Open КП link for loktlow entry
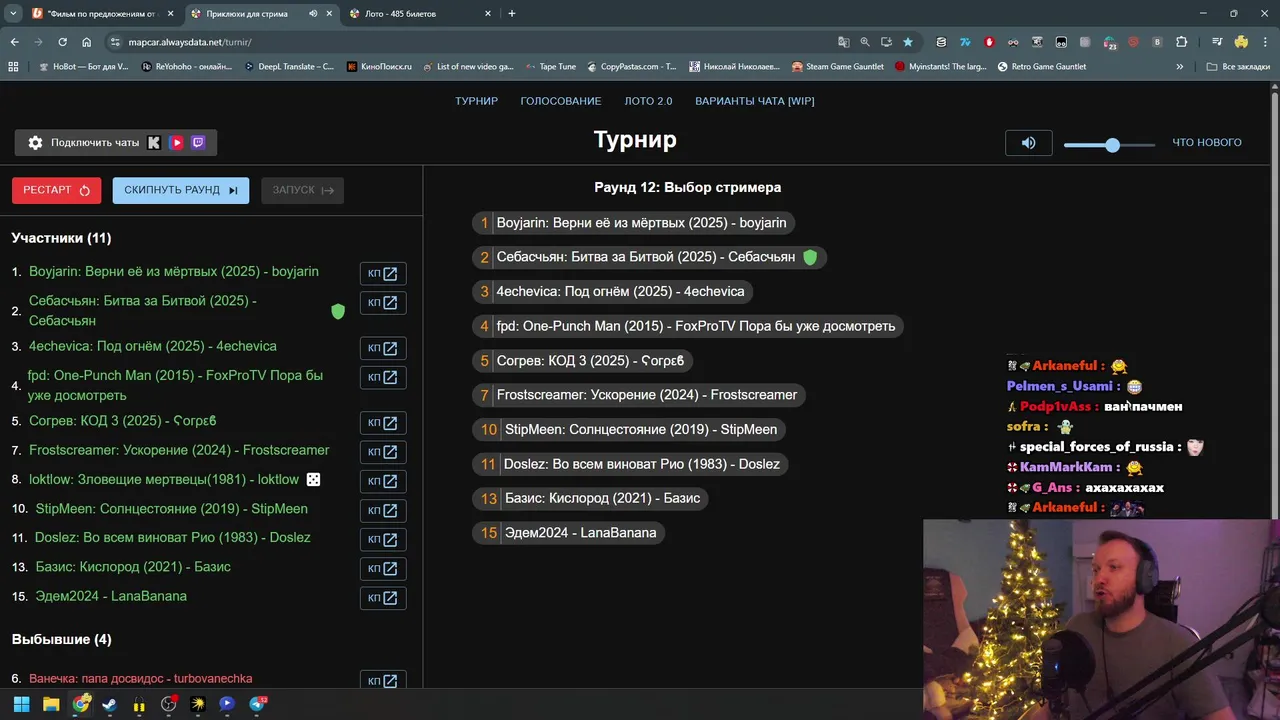This screenshot has width=1280, height=720. pyautogui.click(x=383, y=481)
